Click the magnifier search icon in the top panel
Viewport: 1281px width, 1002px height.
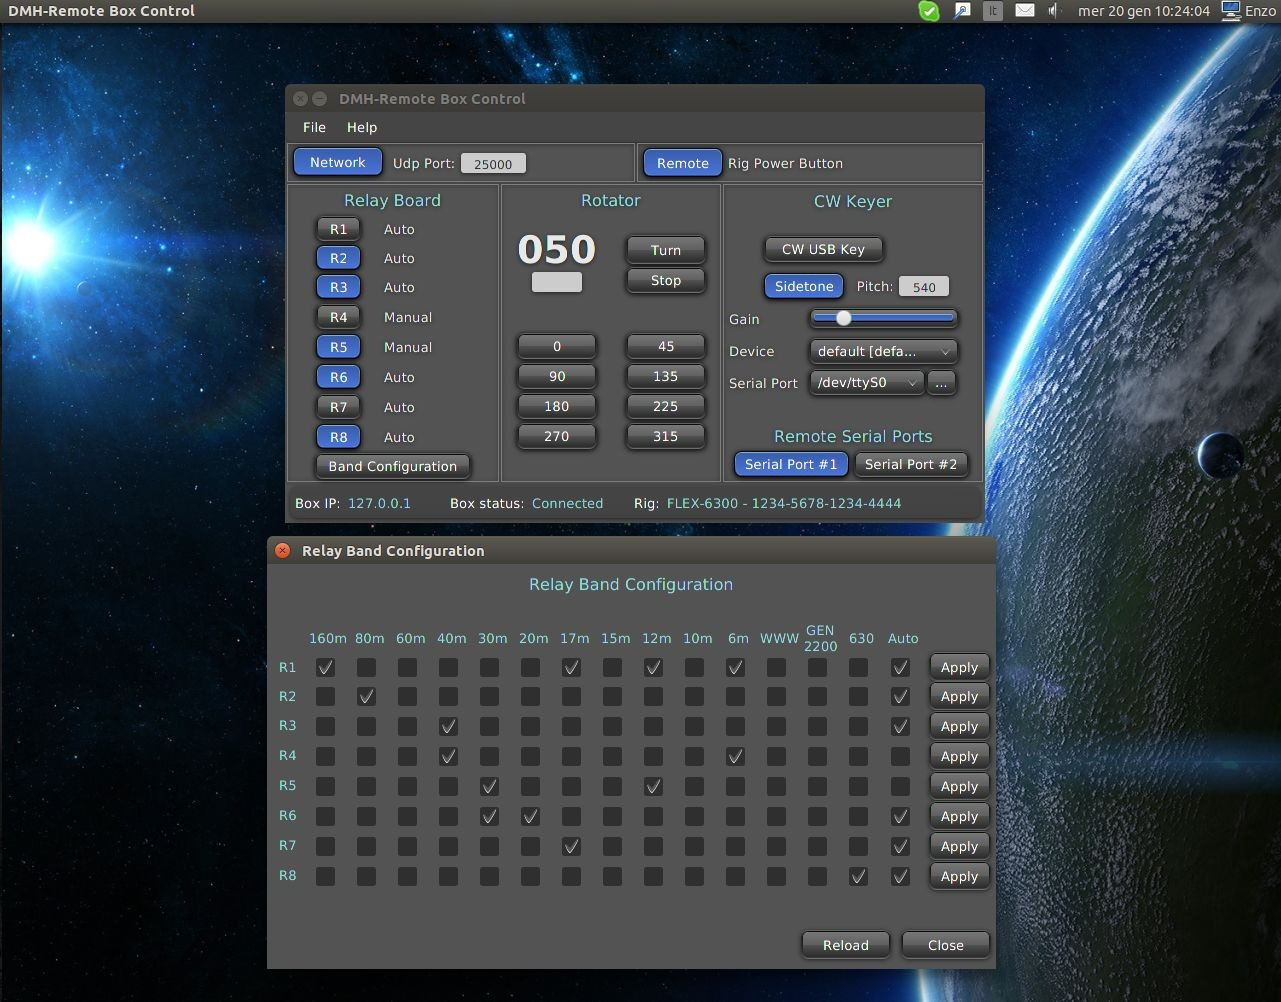[x=960, y=10]
